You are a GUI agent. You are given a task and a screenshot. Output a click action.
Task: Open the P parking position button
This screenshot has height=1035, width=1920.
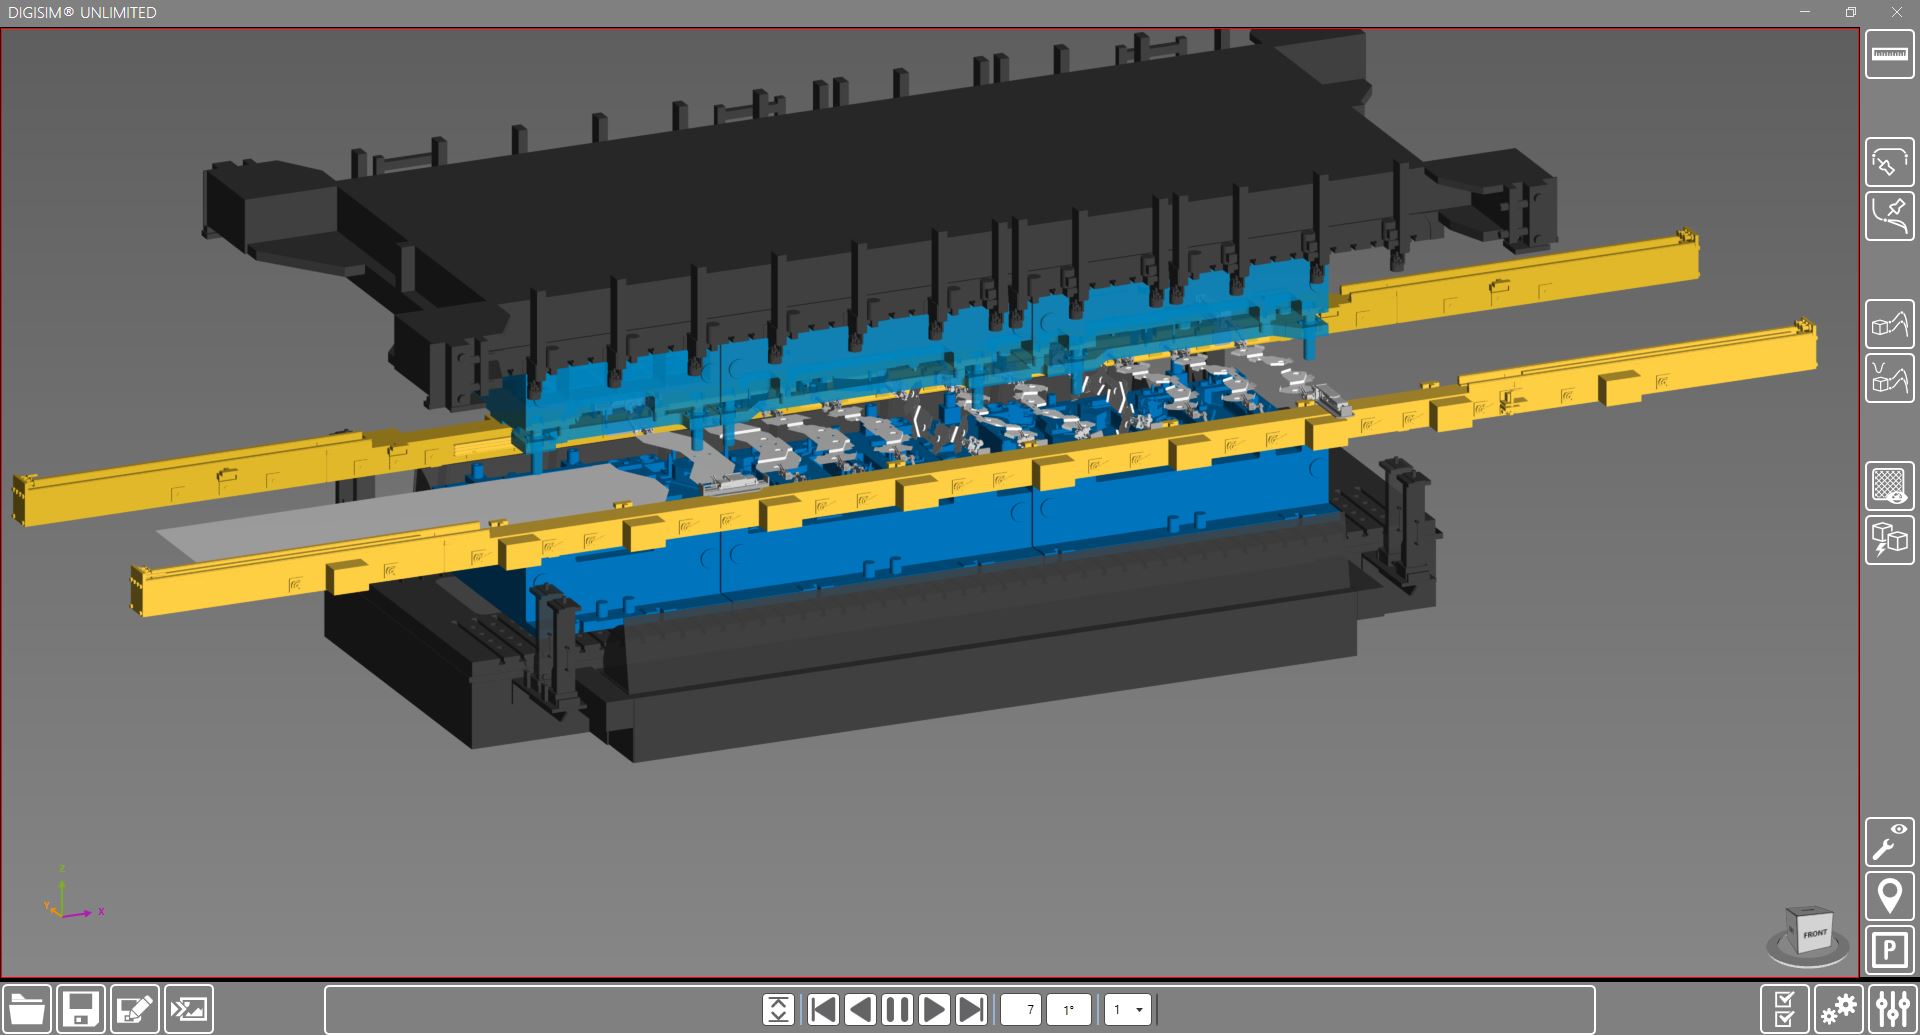point(1889,949)
